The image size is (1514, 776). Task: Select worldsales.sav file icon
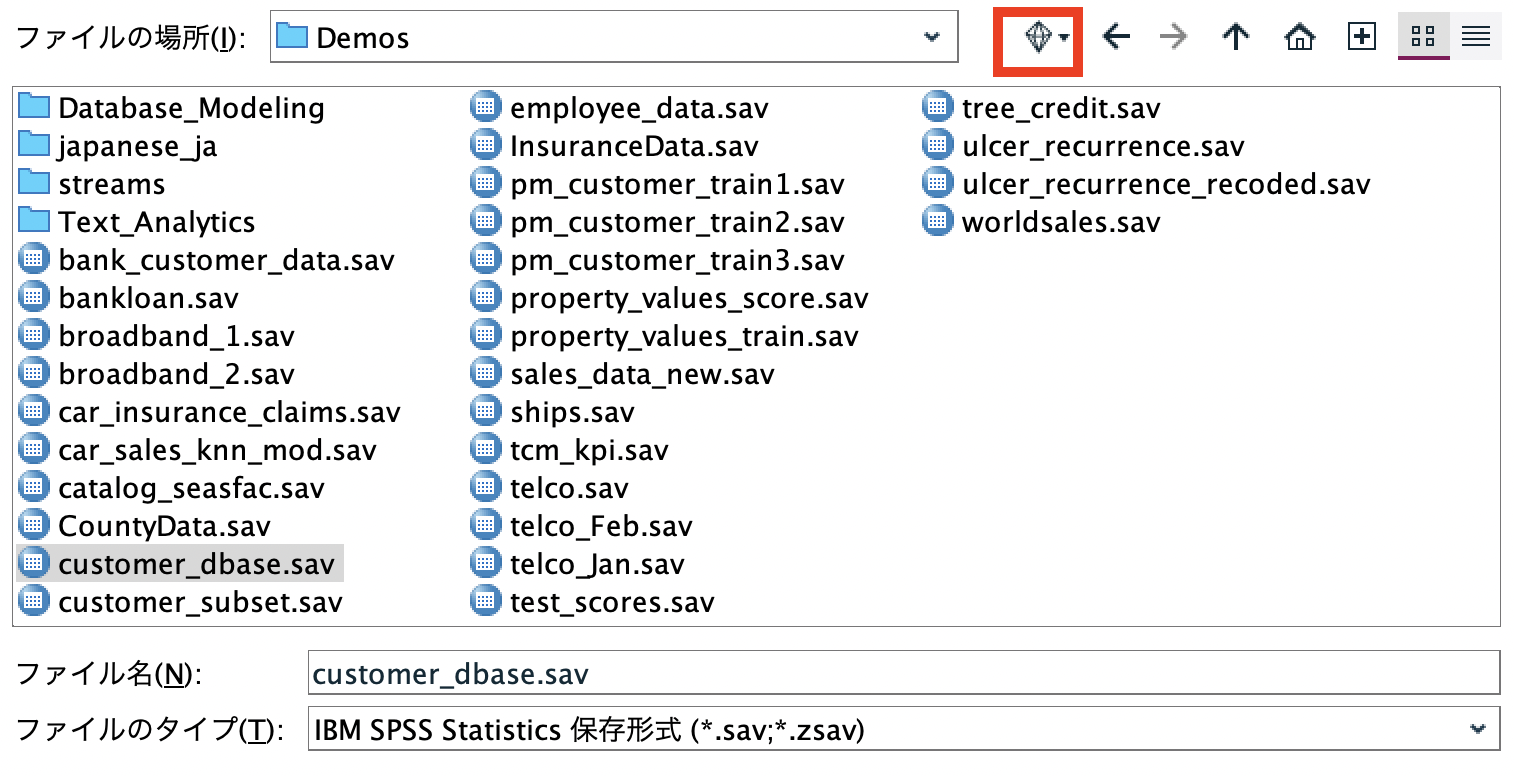pyautogui.click(x=937, y=222)
